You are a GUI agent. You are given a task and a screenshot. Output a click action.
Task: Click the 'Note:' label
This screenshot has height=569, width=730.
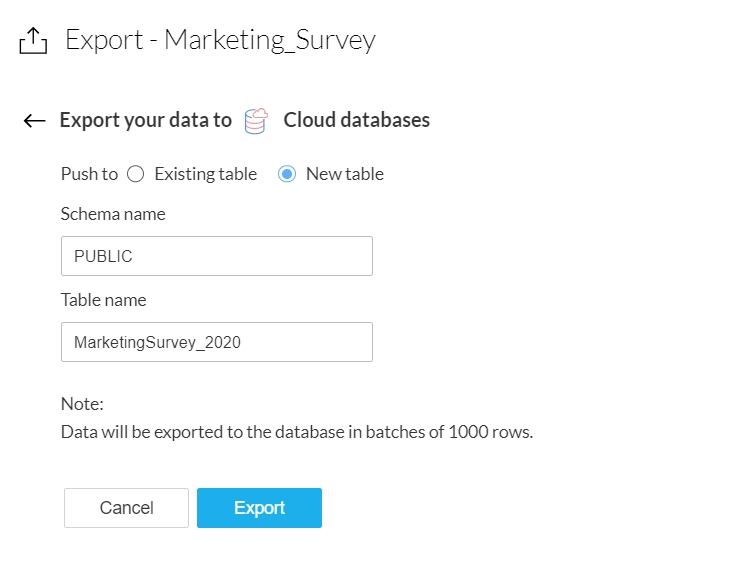click(x=82, y=404)
